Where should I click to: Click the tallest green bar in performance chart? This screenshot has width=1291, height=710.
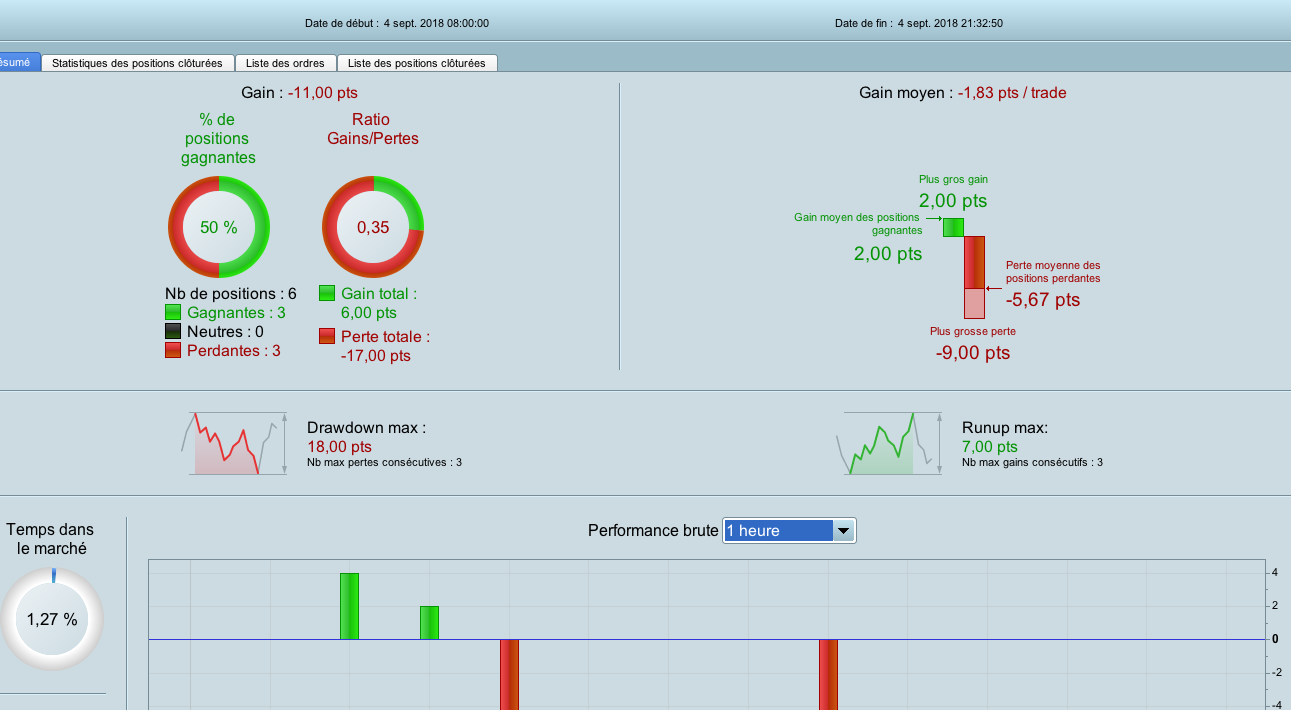[349, 606]
